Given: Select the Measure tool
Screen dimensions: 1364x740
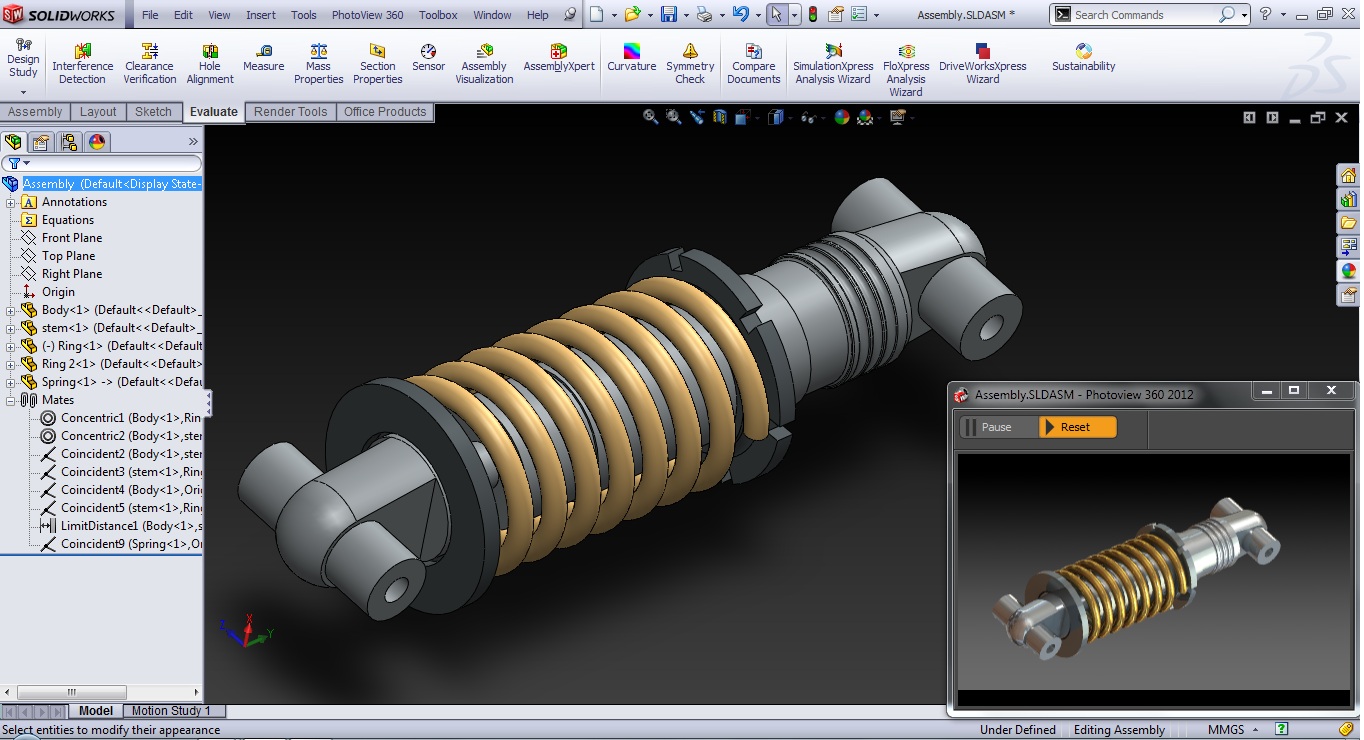Looking at the screenshot, I should tap(264, 58).
